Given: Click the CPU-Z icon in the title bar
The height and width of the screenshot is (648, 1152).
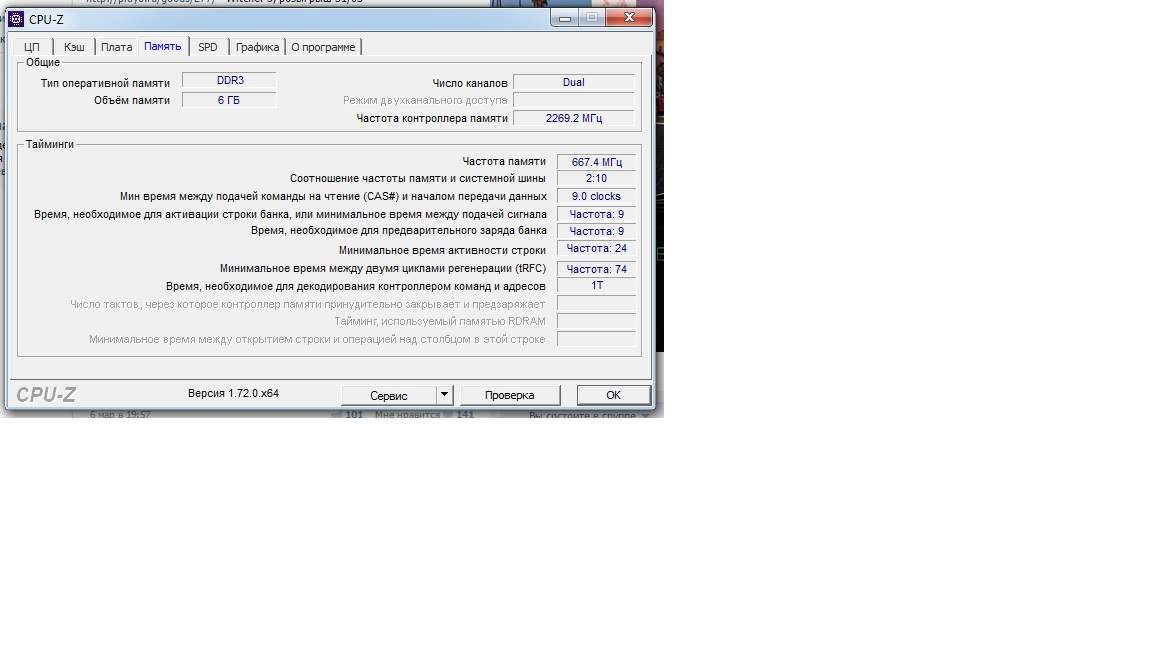Looking at the screenshot, I should tap(16, 19).
